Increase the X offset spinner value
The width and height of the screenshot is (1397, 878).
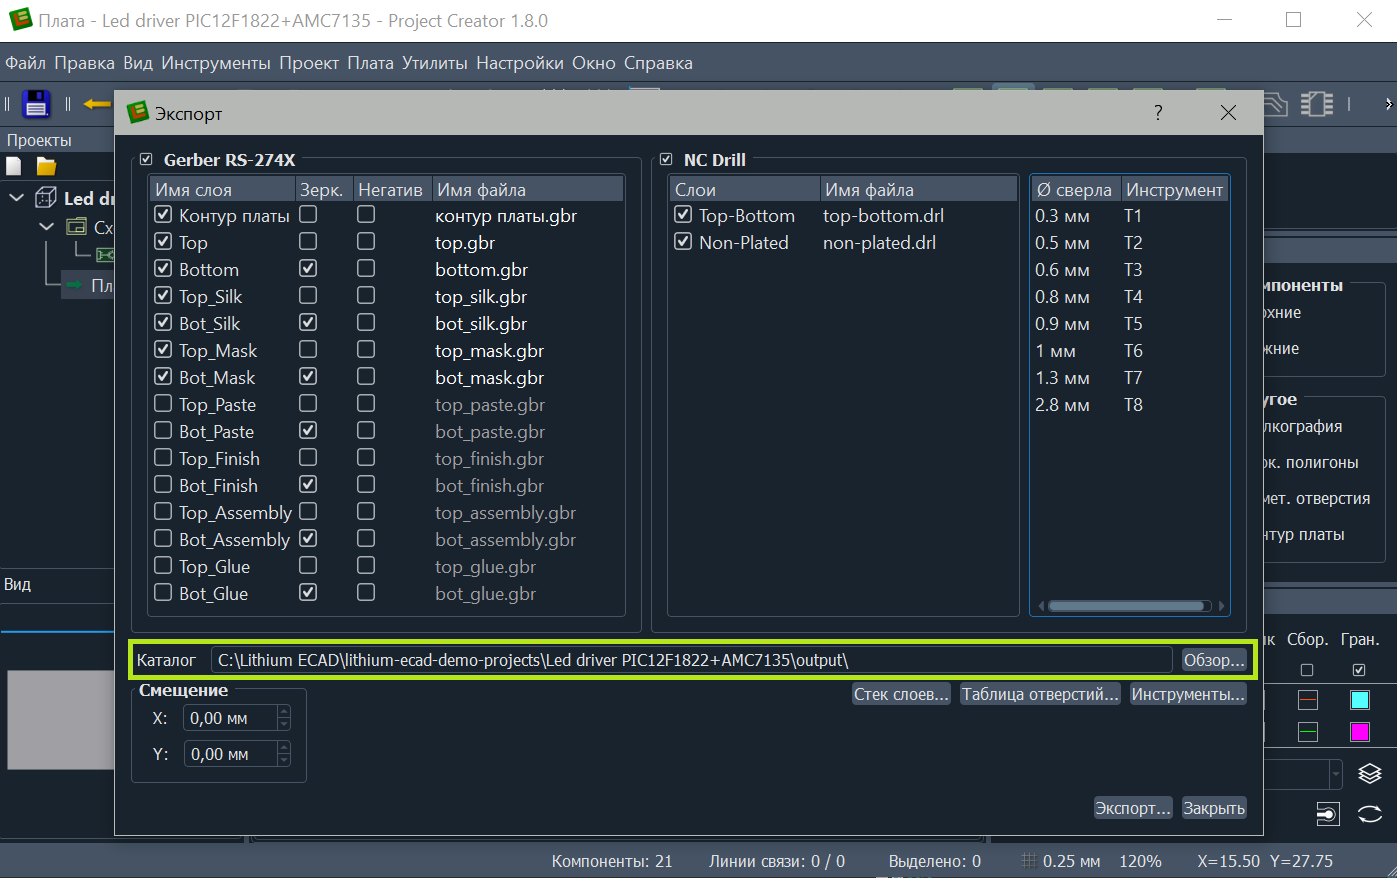click(284, 712)
